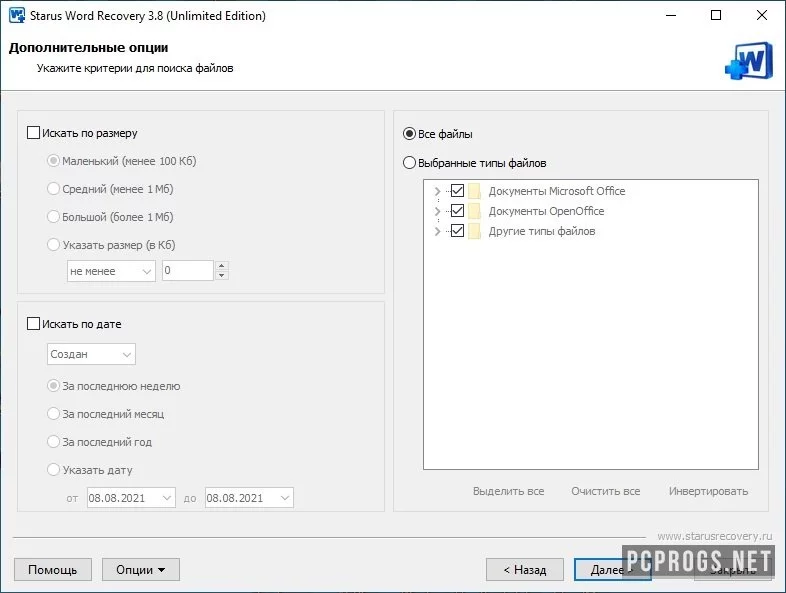Click the Выделить все link
This screenshot has width=786, height=593.
click(508, 491)
